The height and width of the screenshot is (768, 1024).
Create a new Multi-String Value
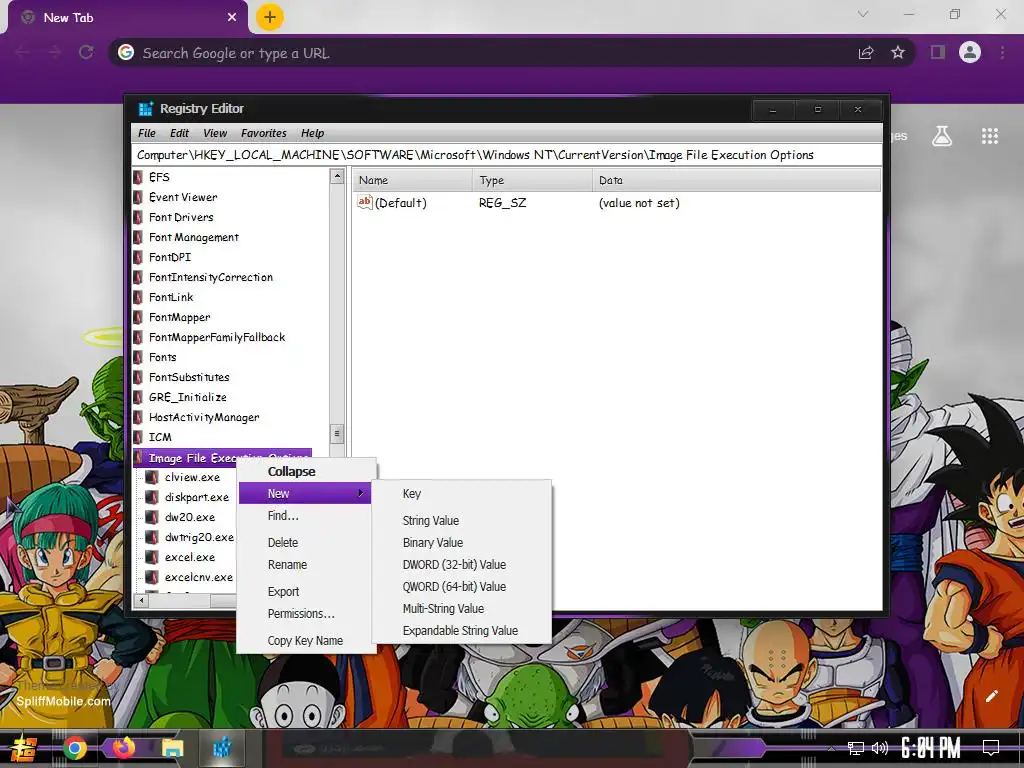pyautogui.click(x=462, y=609)
